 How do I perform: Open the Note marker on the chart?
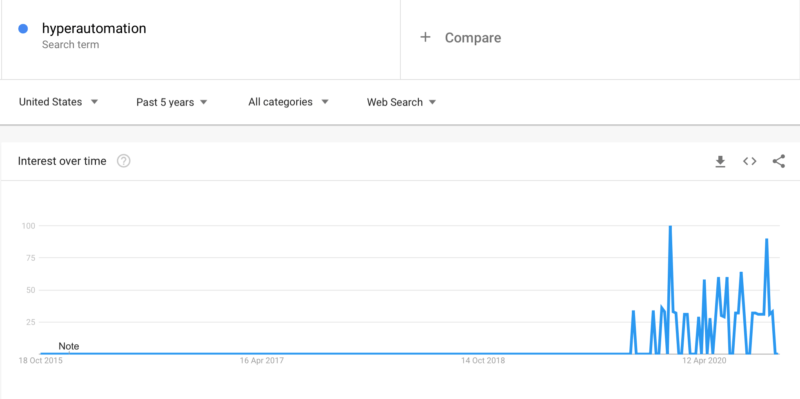point(69,346)
